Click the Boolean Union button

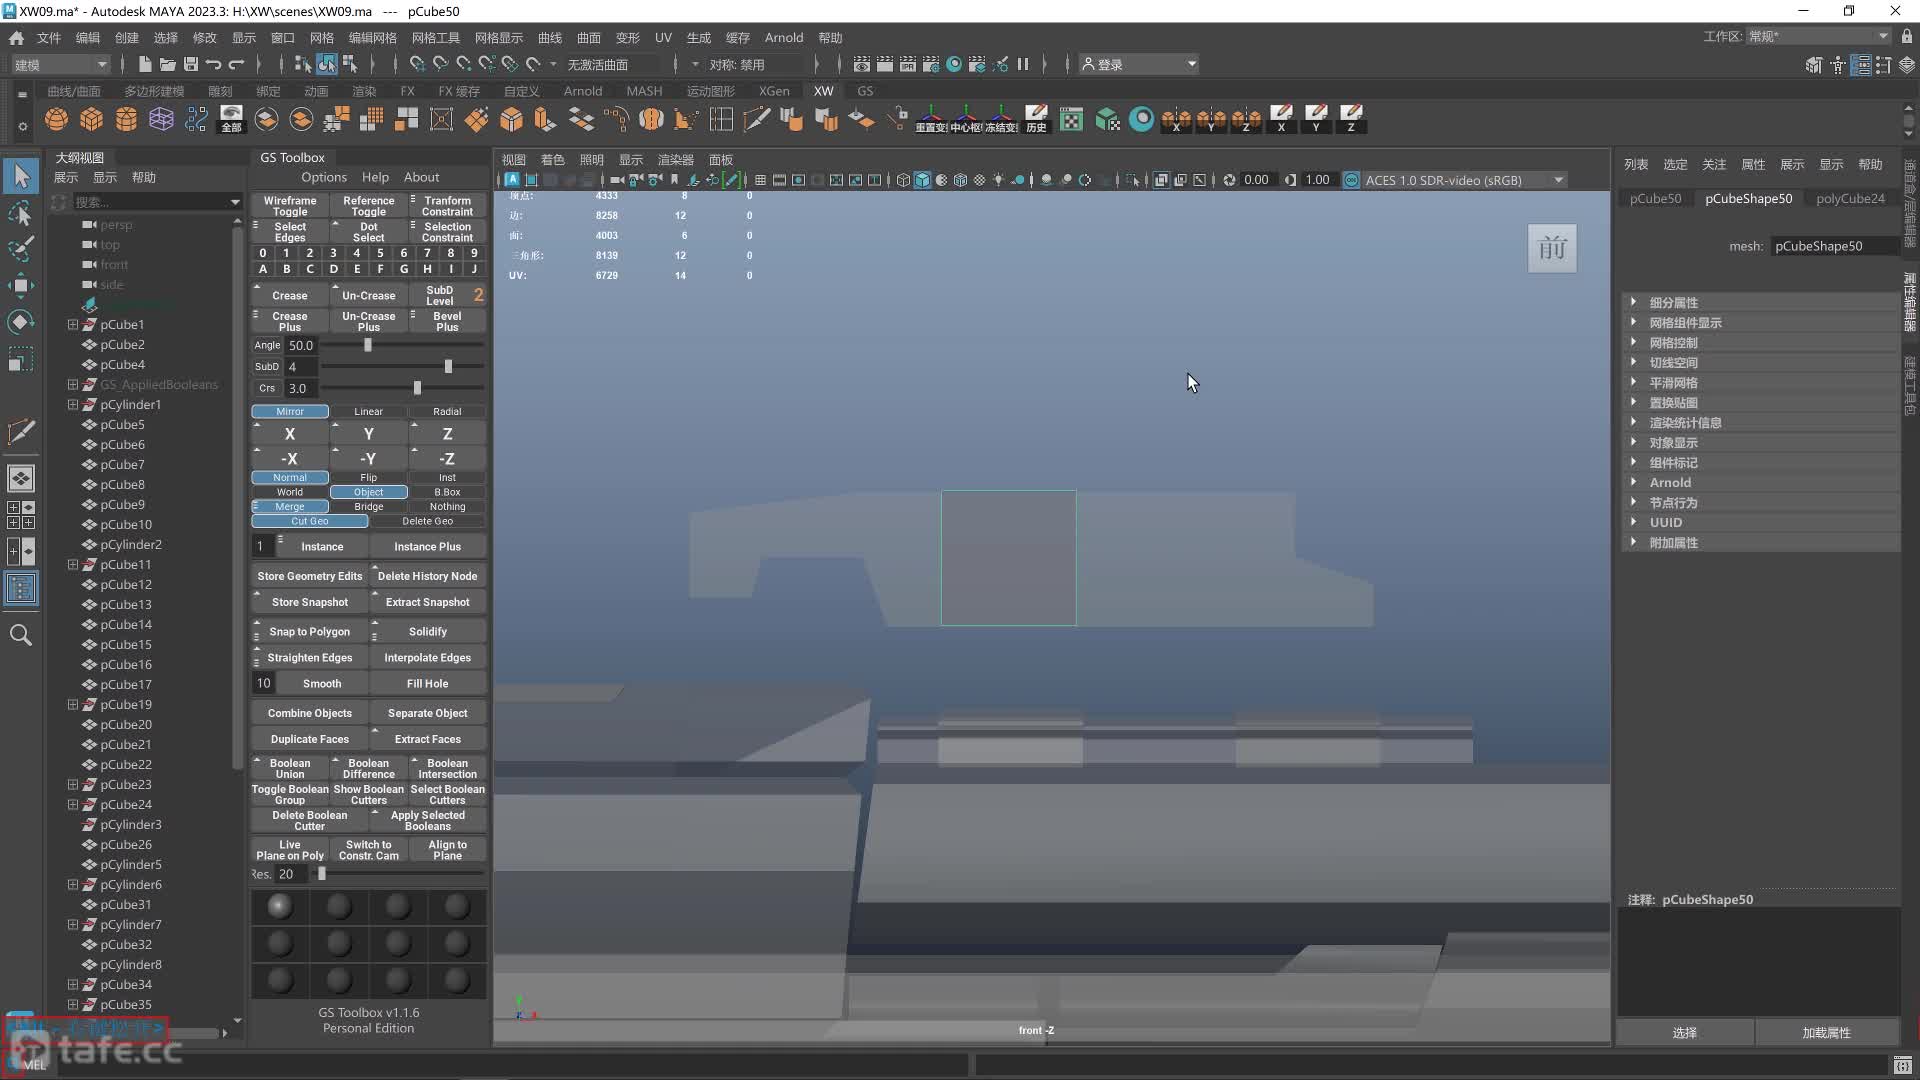pyautogui.click(x=290, y=768)
